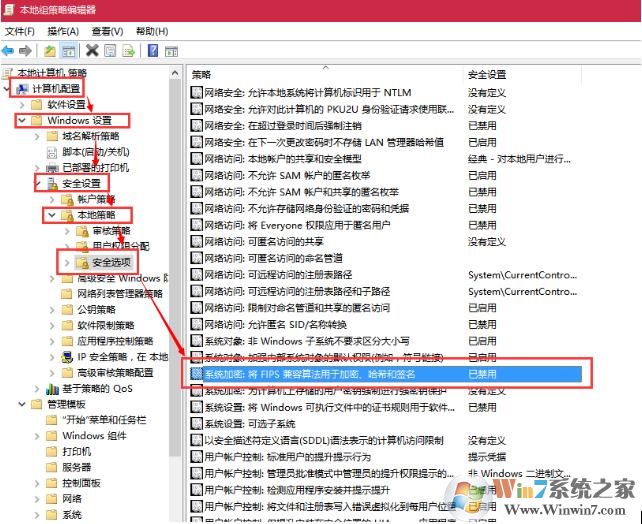Screen dimensions: 642x524
Task: Click the blue Help question mark icon
Action: [x=153, y=50]
